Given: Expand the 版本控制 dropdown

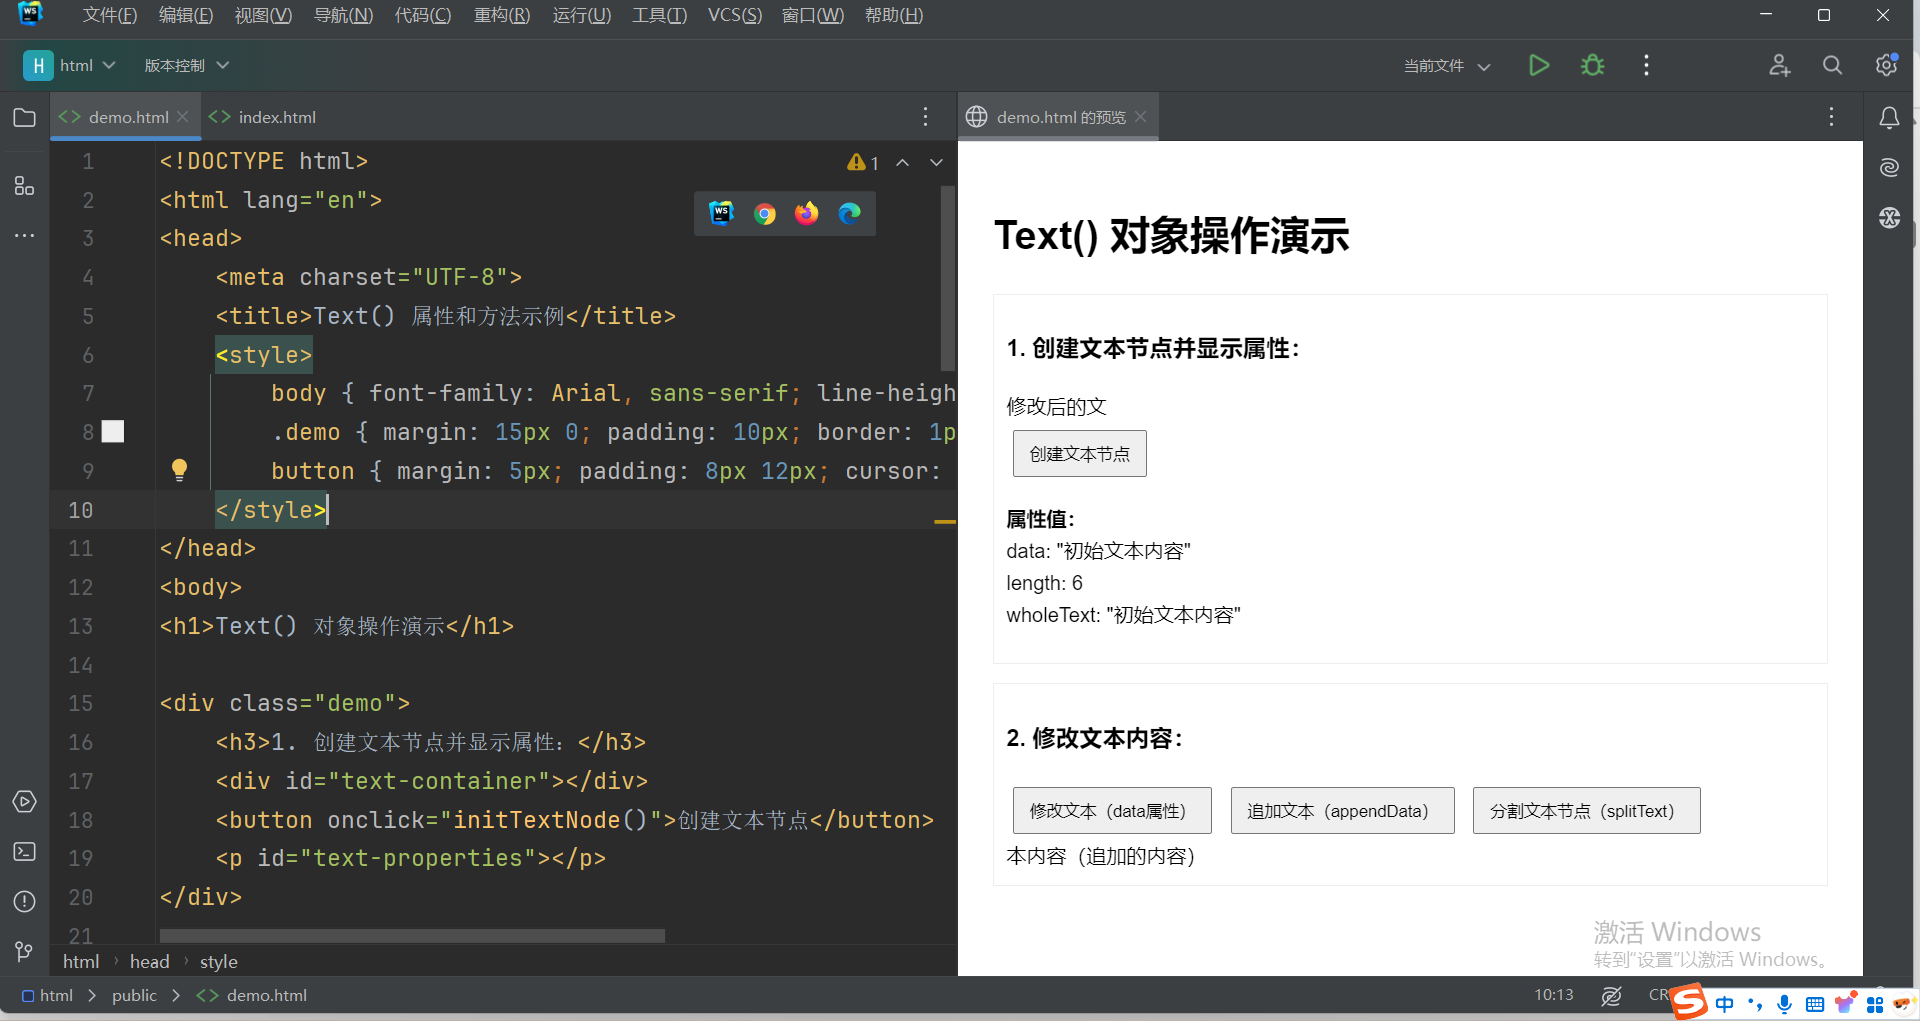Looking at the screenshot, I should pyautogui.click(x=186, y=64).
